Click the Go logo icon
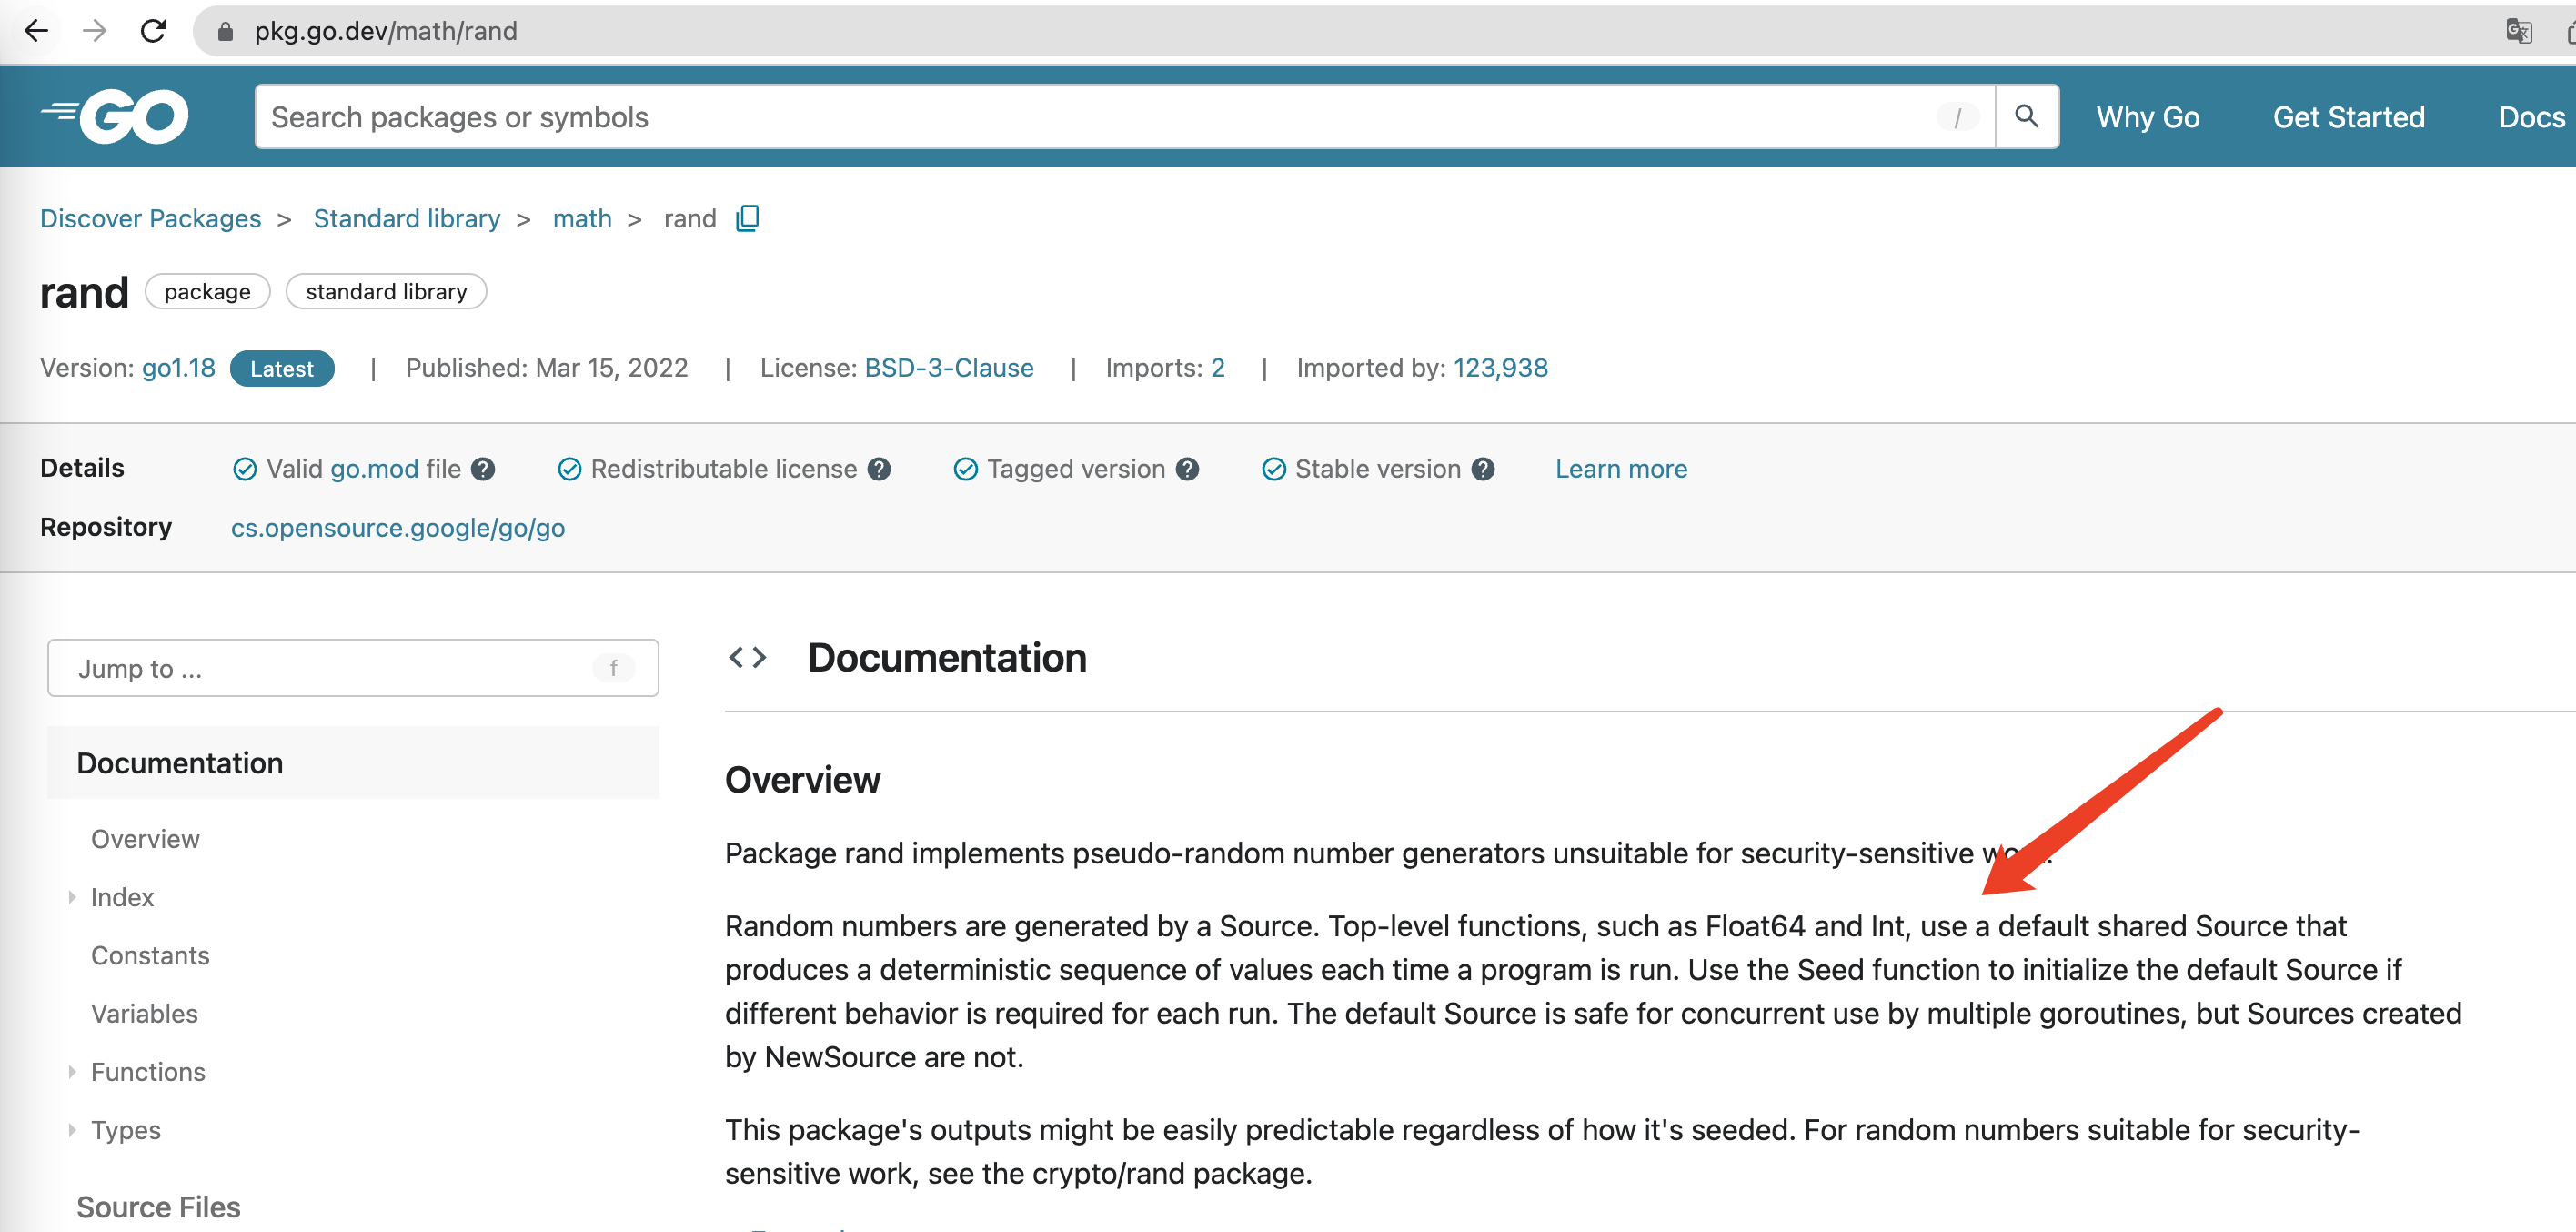Image resolution: width=2576 pixels, height=1232 pixels. 115,117
